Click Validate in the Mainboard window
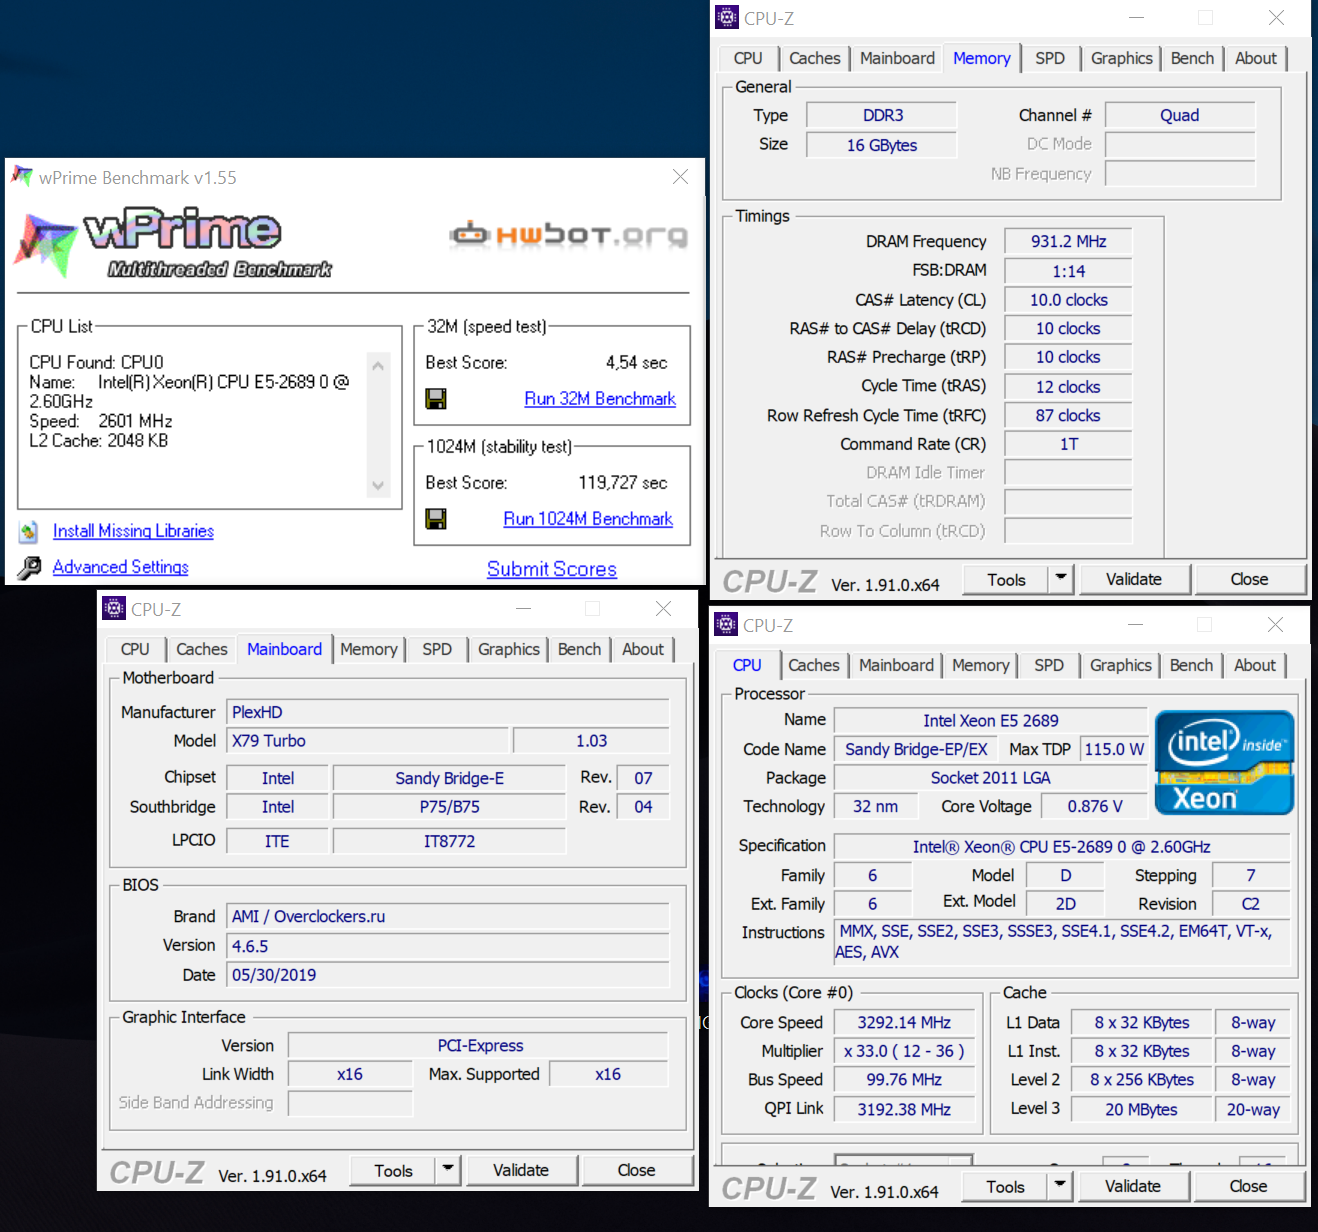1318x1232 pixels. pos(521,1170)
